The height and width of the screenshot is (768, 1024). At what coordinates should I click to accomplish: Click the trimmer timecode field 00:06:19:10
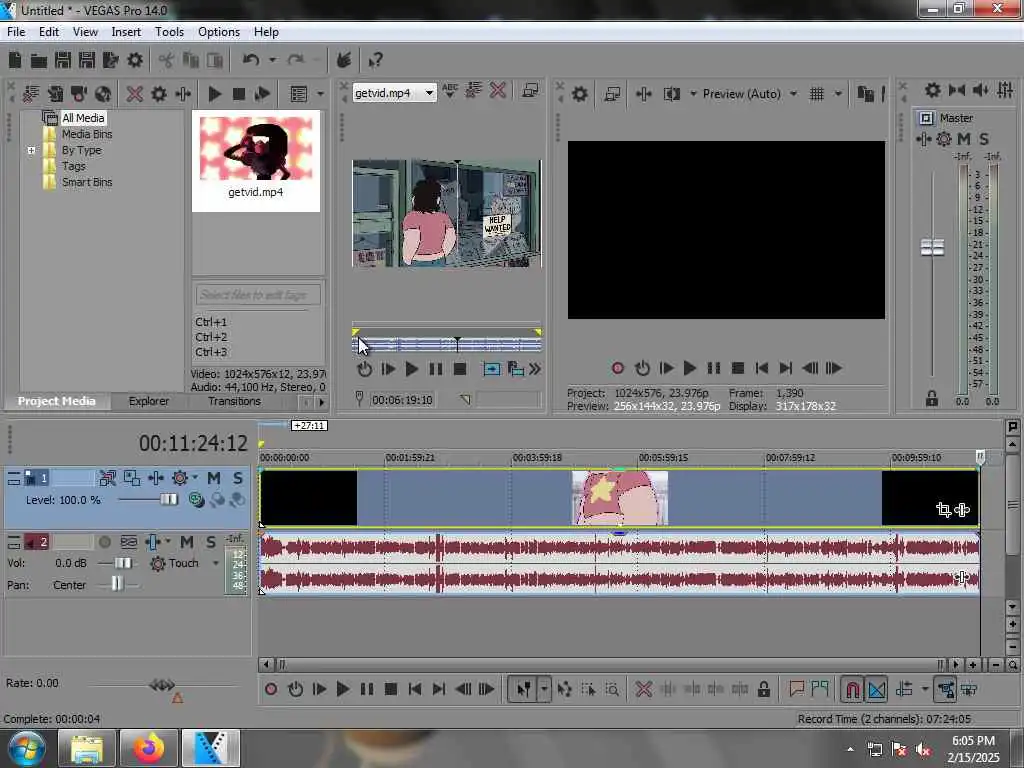[x=402, y=400]
